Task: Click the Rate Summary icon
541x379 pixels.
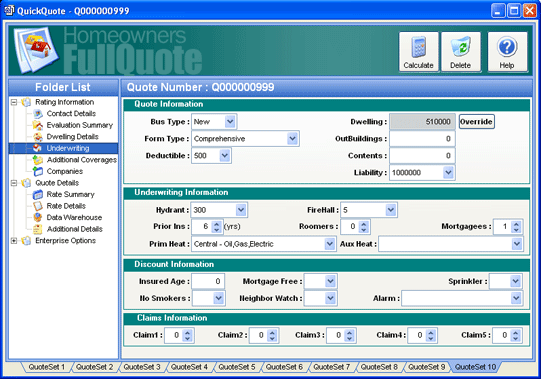Action: click(38, 194)
